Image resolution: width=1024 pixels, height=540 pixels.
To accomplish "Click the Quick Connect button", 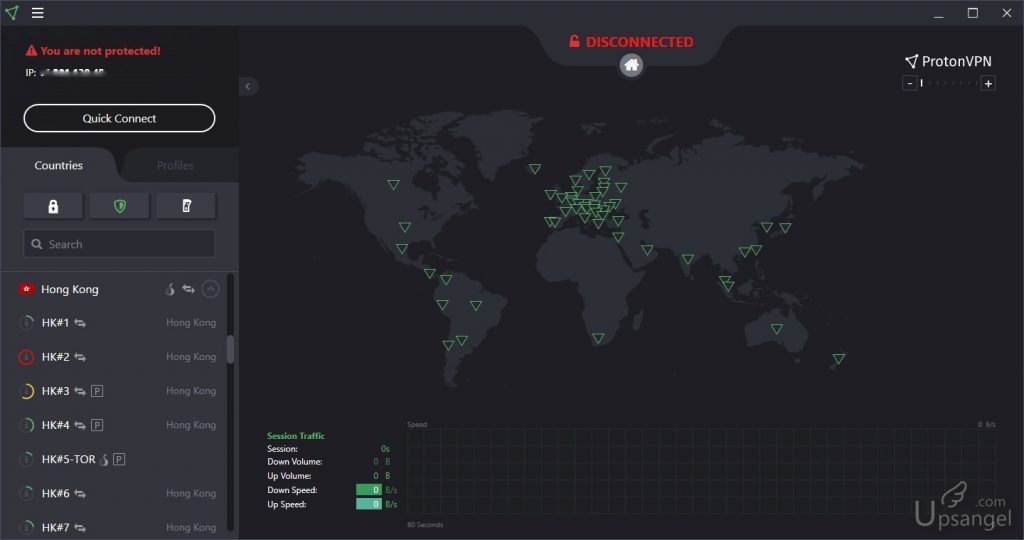I will (120, 118).
